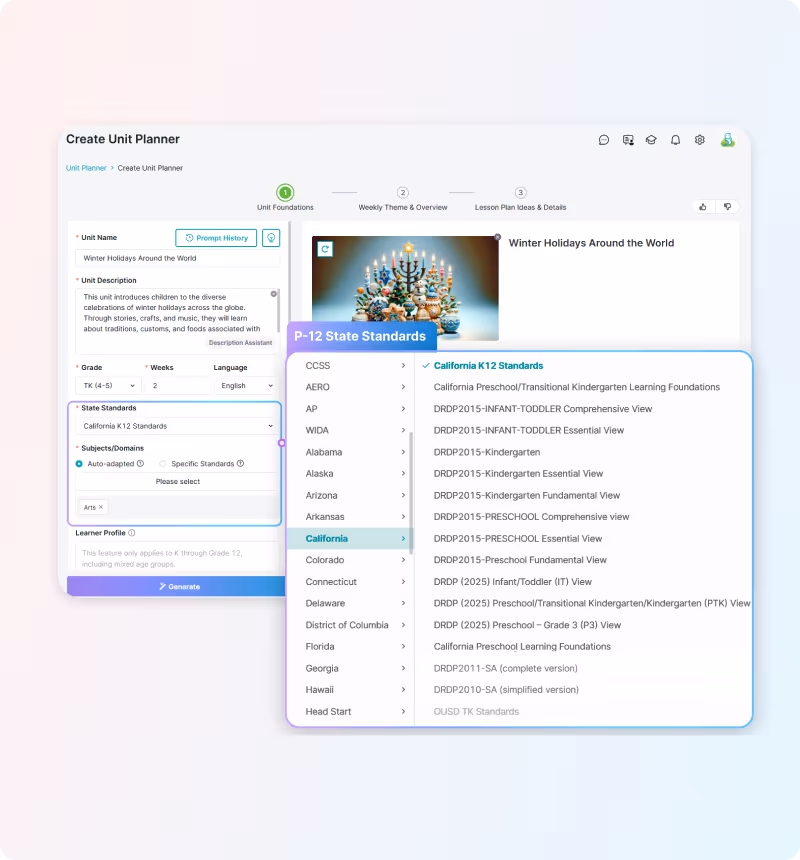
Task: Click the Generate button
Action: tap(176, 586)
